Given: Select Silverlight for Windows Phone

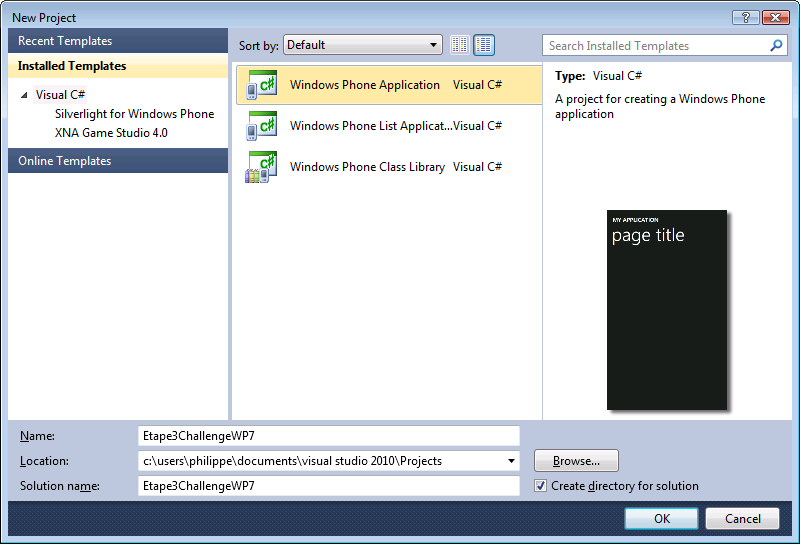Looking at the screenshot, I should coord(134,114).
